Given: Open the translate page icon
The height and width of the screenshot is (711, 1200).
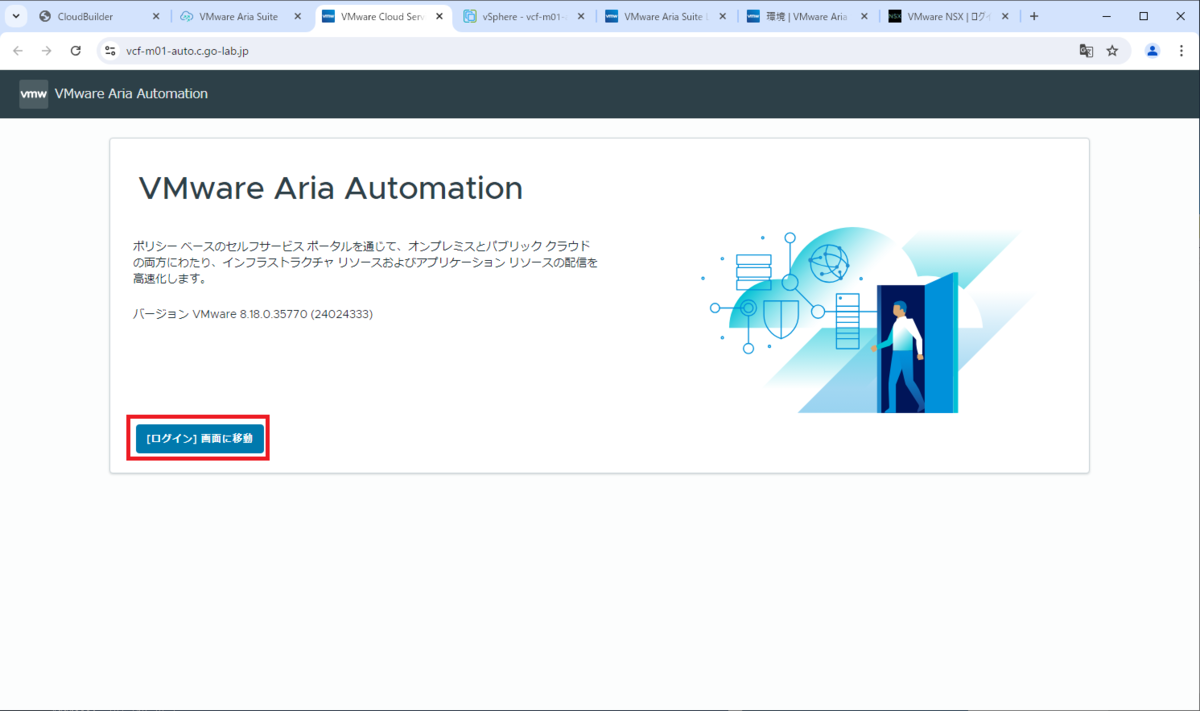Looking at the screenshot, I should point(1086,51).
